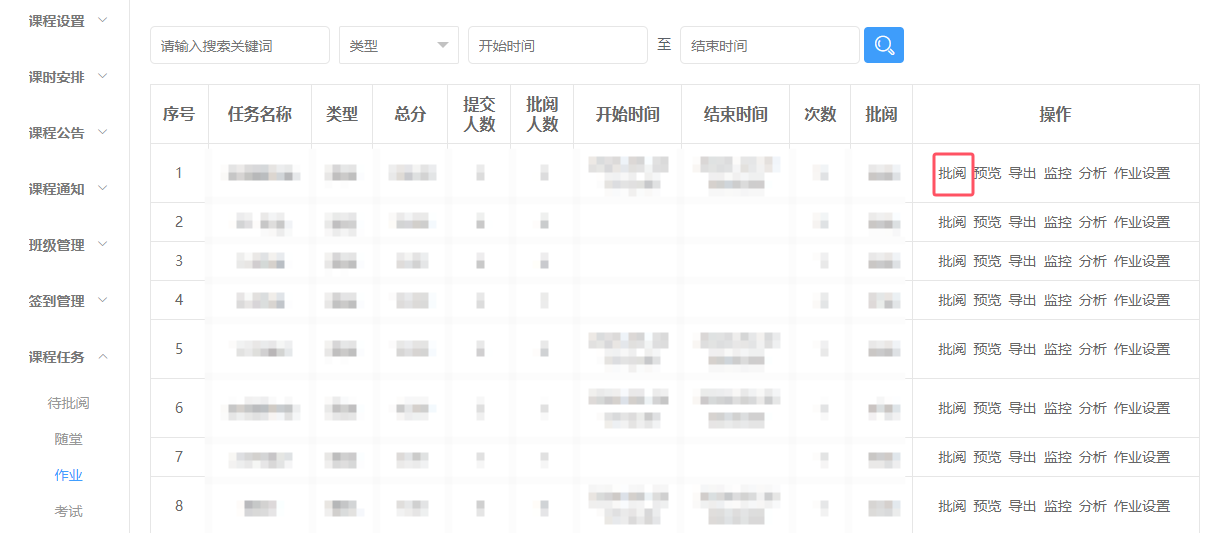The image size is (1209, 533).
Task: Click 分析 for task row 6
Action: point(1092,408)
